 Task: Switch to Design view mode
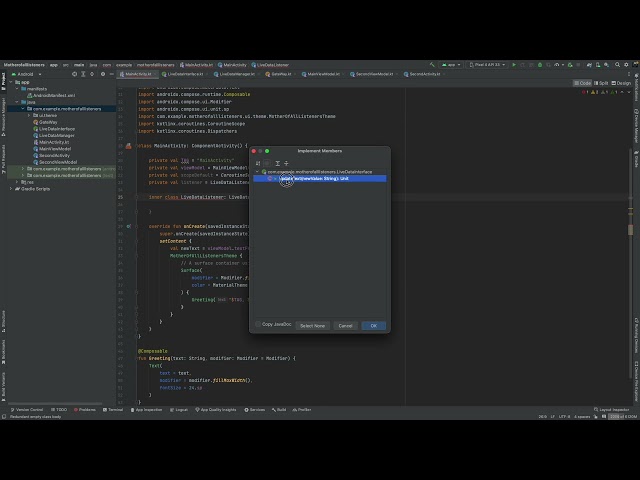621,83
